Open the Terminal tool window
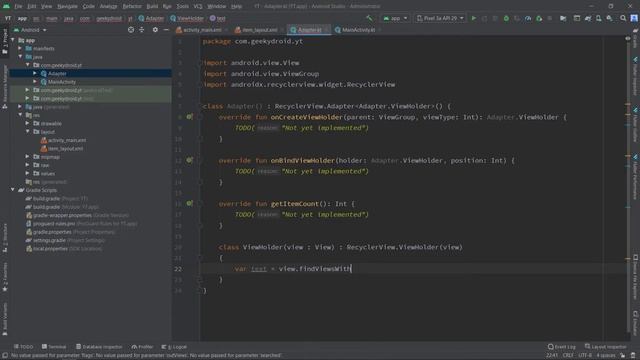Image resolution: width=640 pixels, height=360 pixels. point(53,347)
